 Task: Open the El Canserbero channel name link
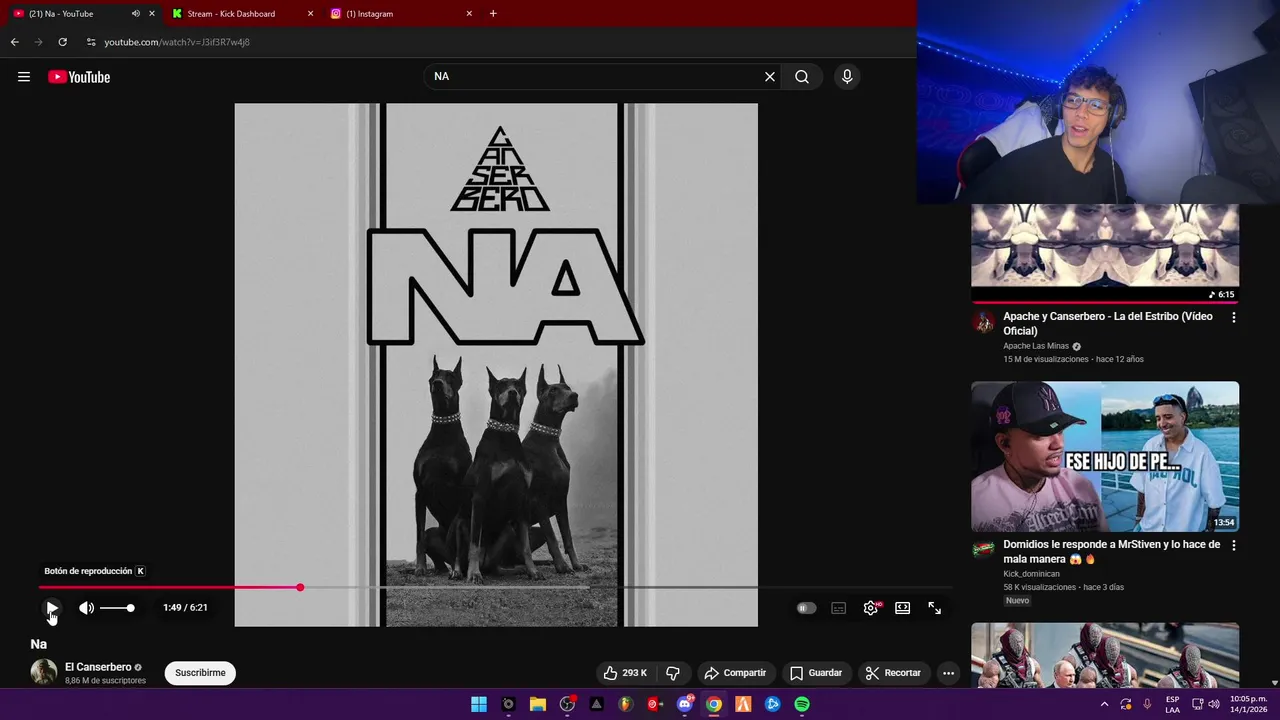[98, 667]
